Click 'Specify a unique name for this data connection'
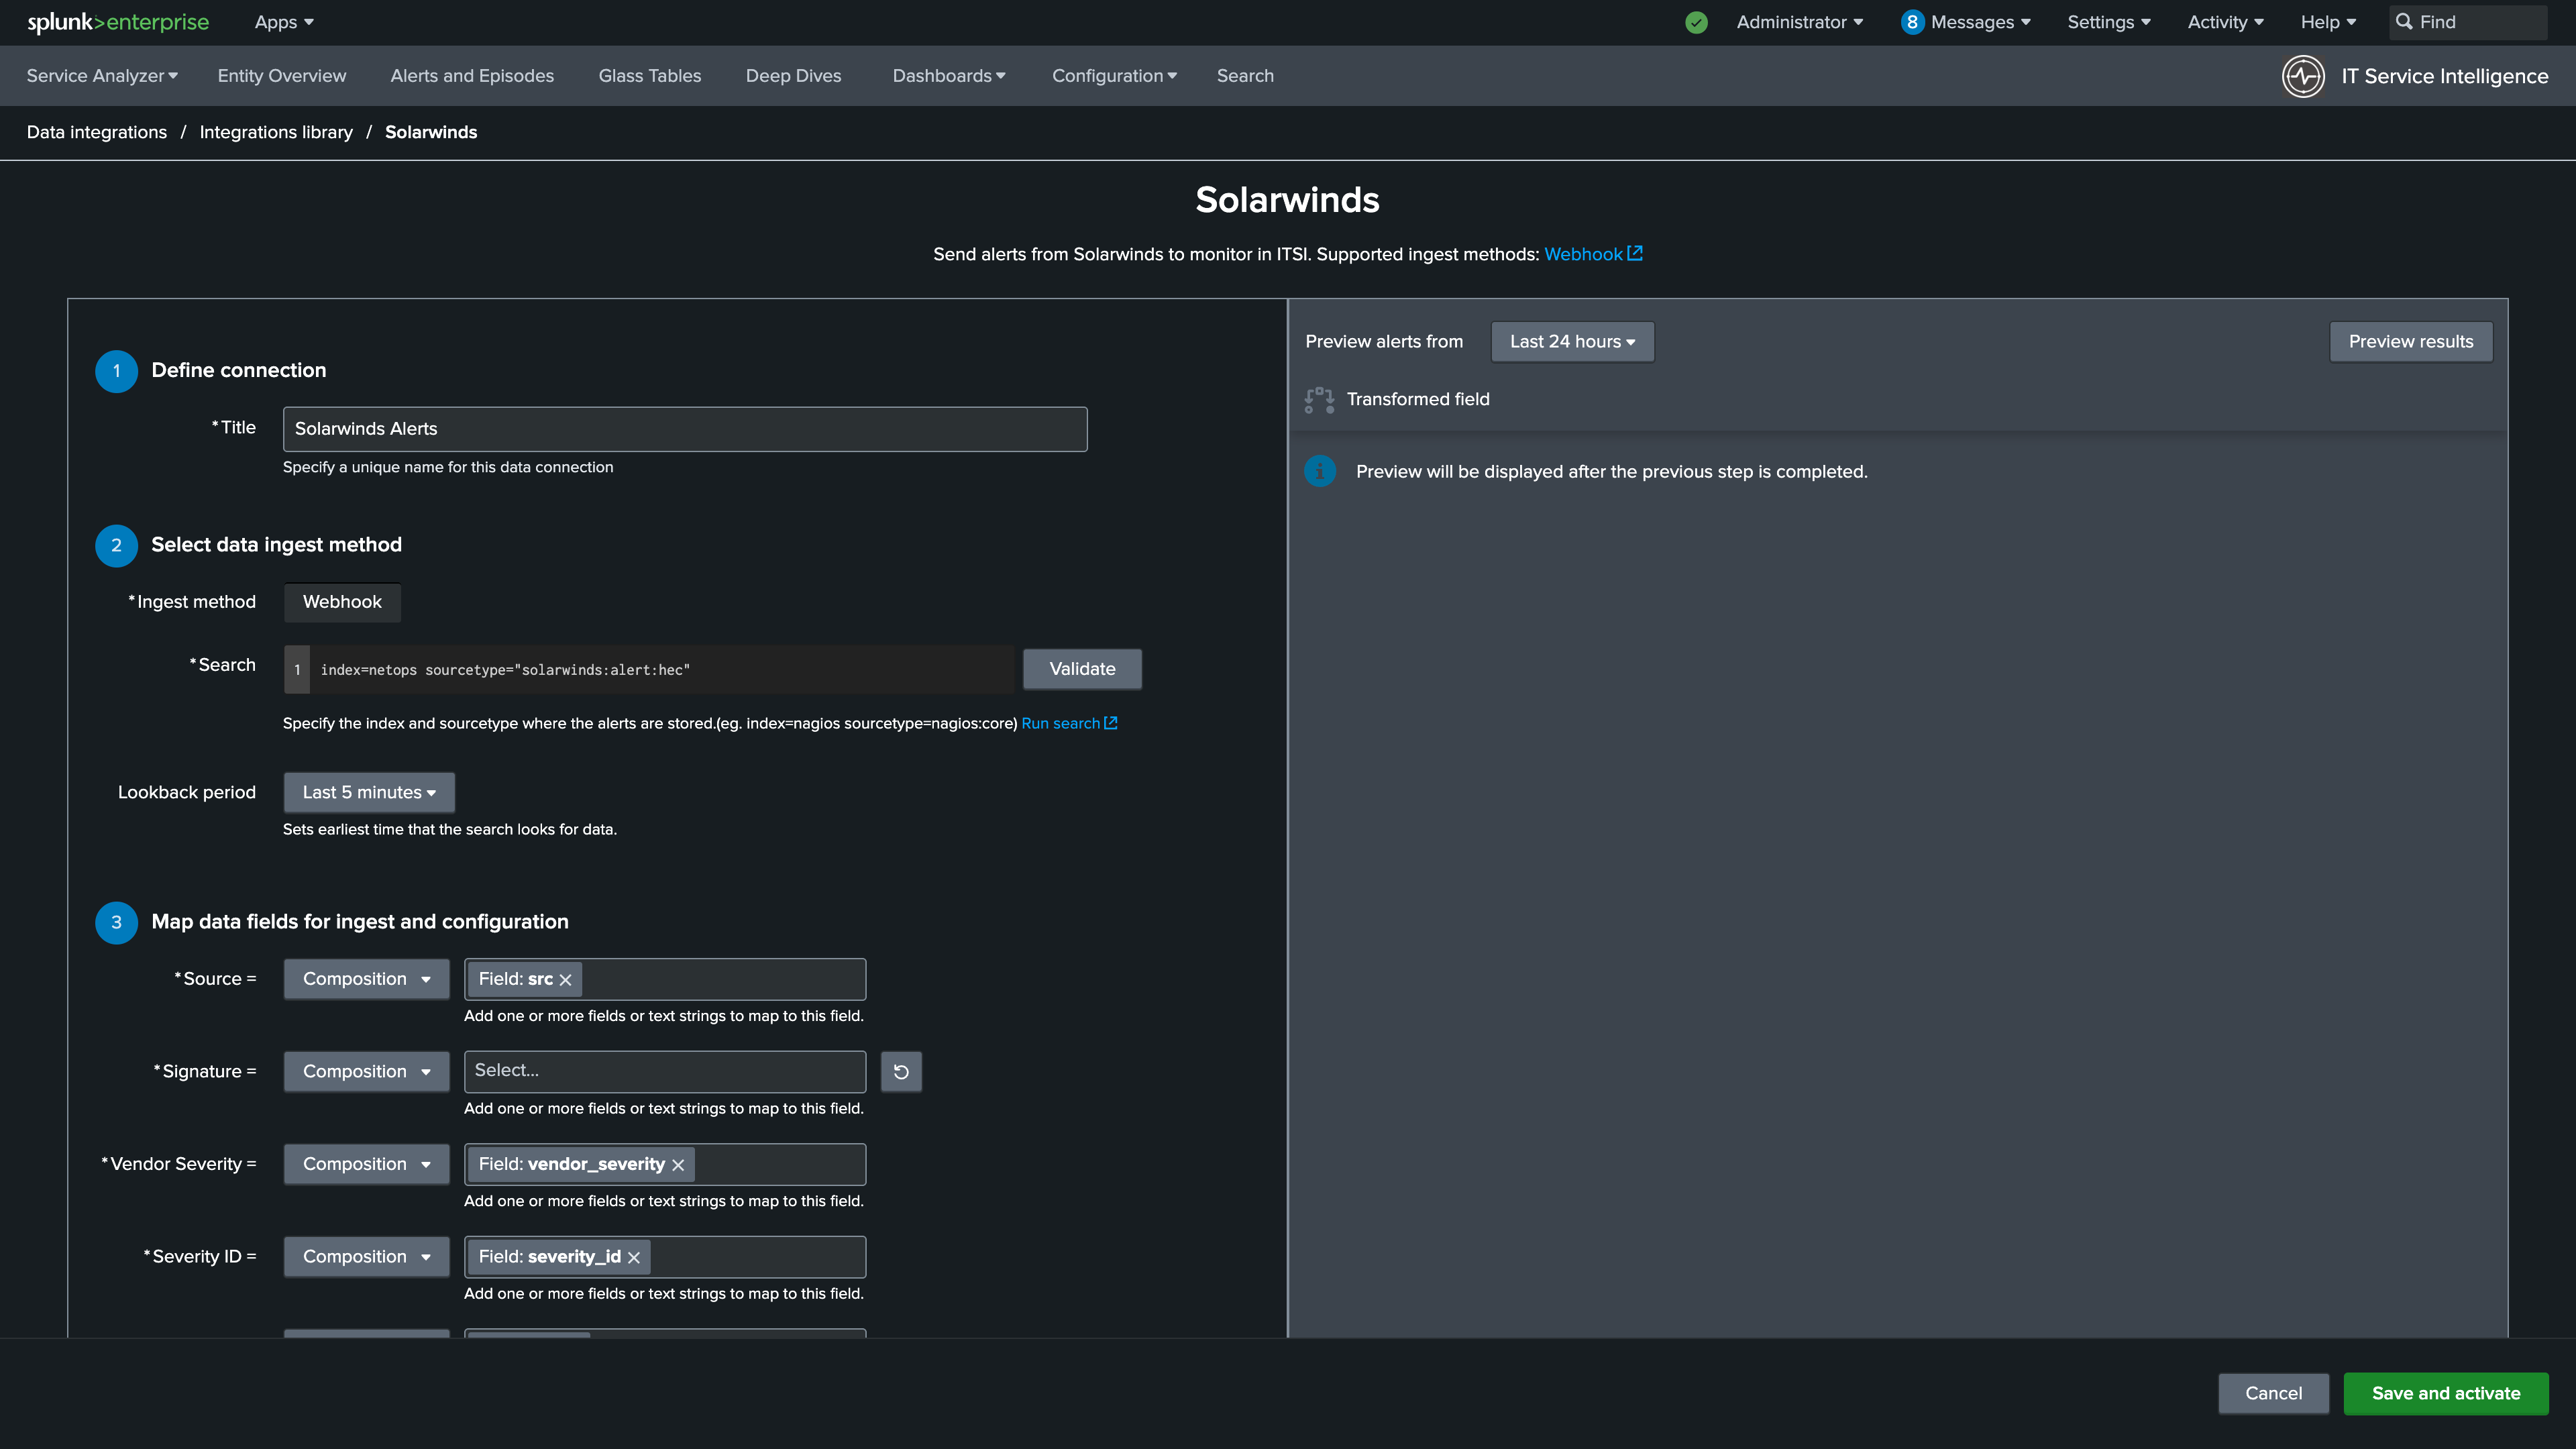The width and height of the screenshot is (2576, 1449). 448,467
